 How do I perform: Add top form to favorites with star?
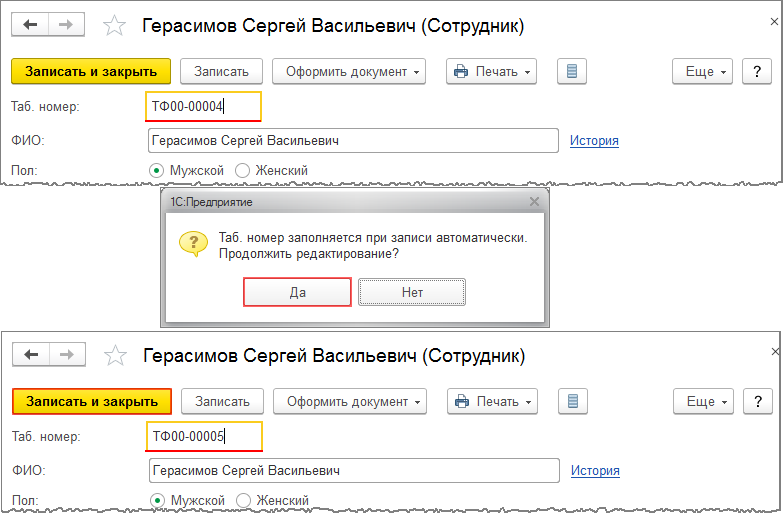click(114, 25)
